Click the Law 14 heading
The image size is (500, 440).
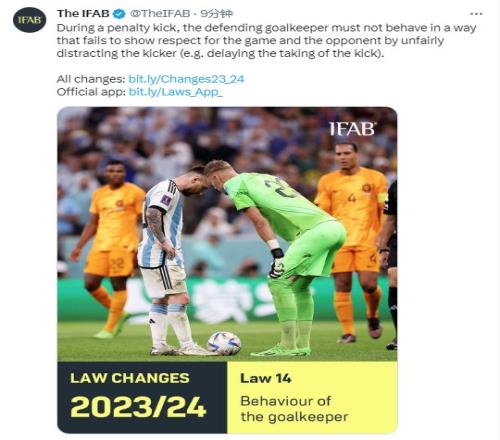266,378
